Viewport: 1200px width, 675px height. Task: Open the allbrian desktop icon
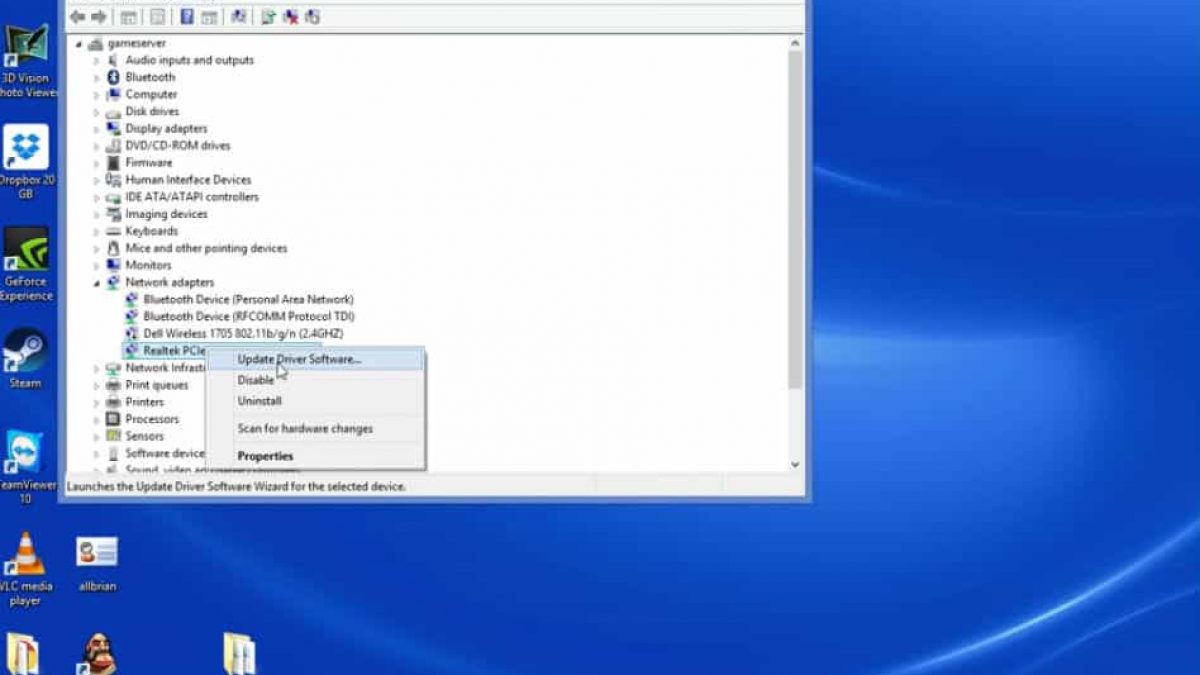pos(97,562)
